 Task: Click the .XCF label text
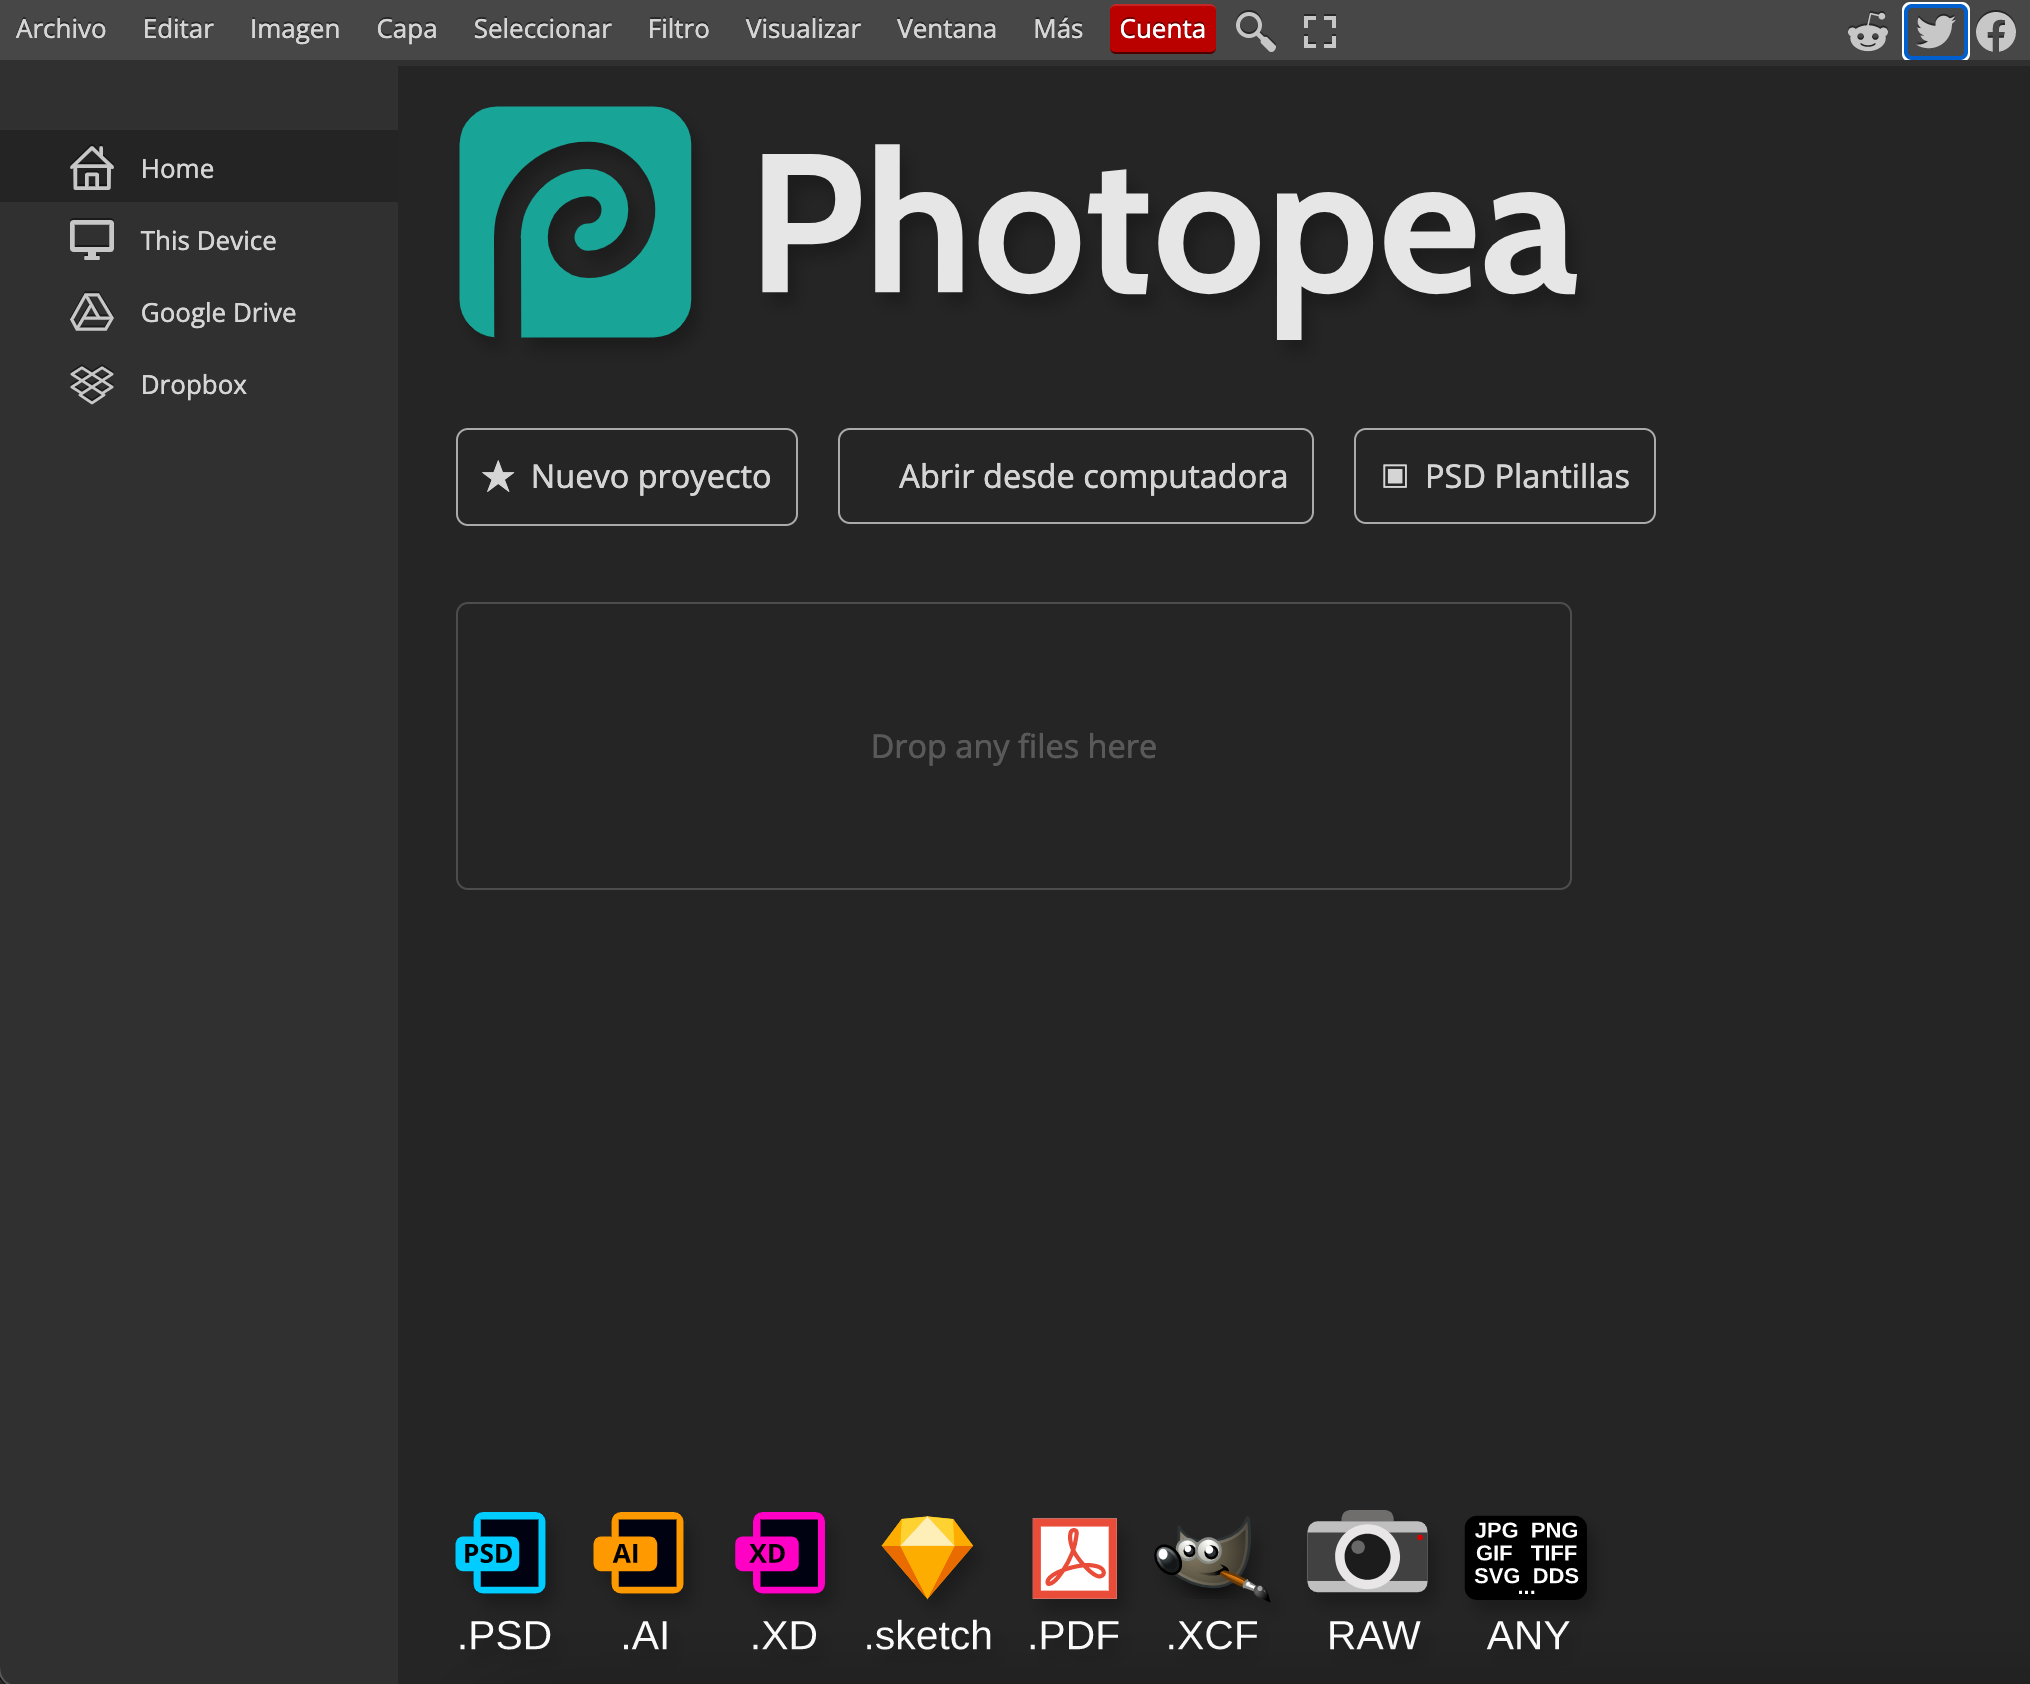(1213, 1636)
